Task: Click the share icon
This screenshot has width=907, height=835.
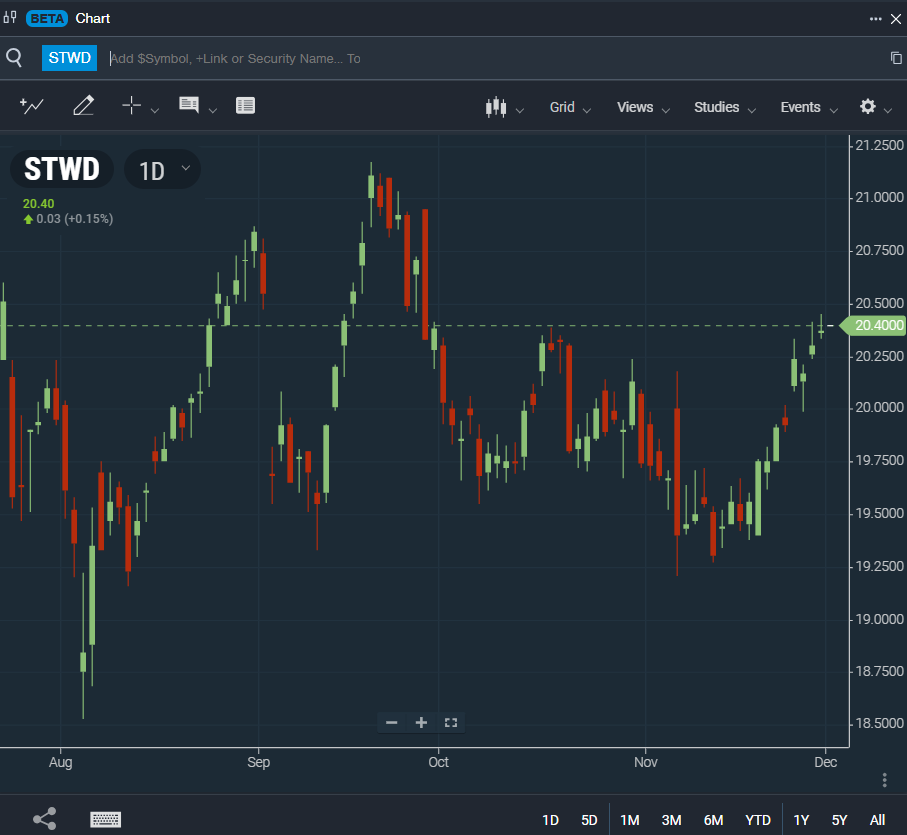Action: tap(45, 819)
